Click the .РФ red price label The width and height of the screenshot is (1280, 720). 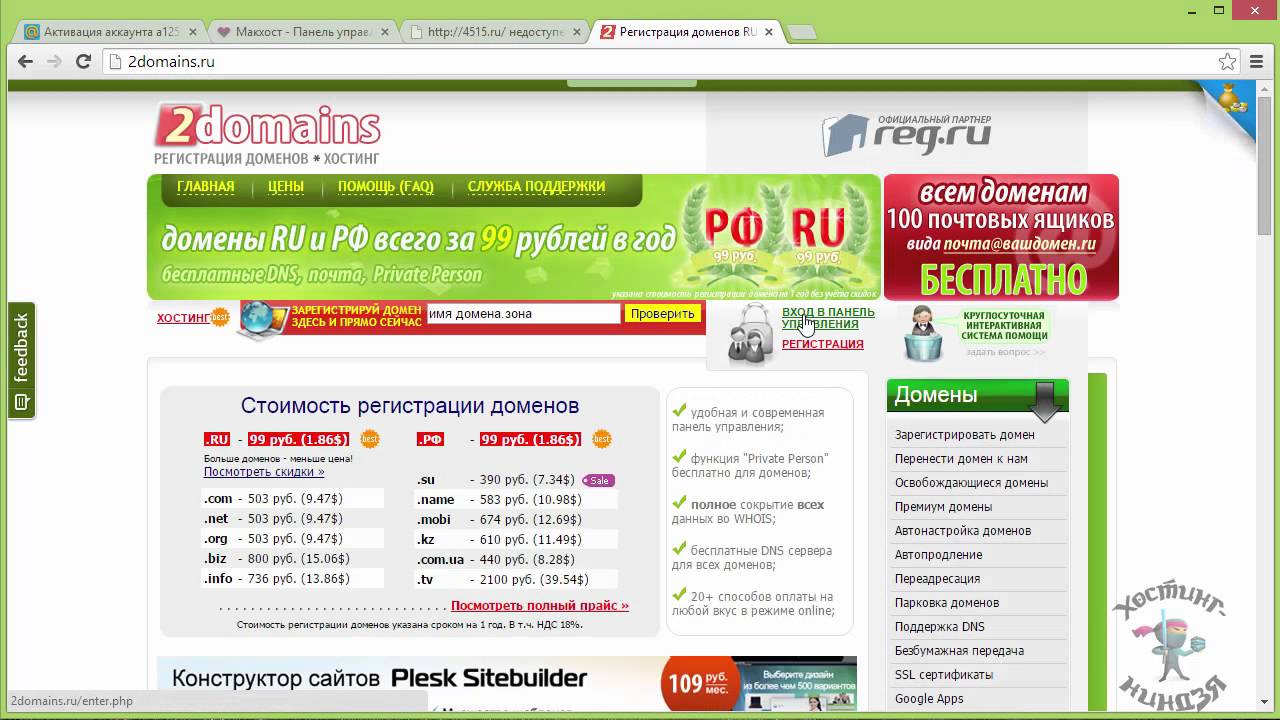(x=530, y=439)
